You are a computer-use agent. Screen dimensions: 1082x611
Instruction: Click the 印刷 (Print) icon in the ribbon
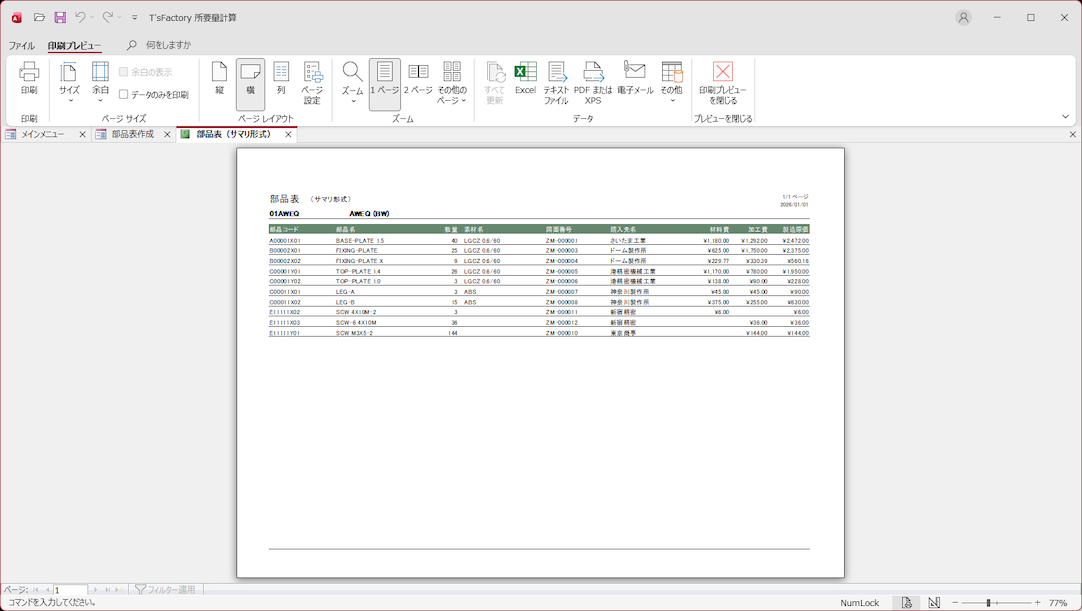coord(29,79)
